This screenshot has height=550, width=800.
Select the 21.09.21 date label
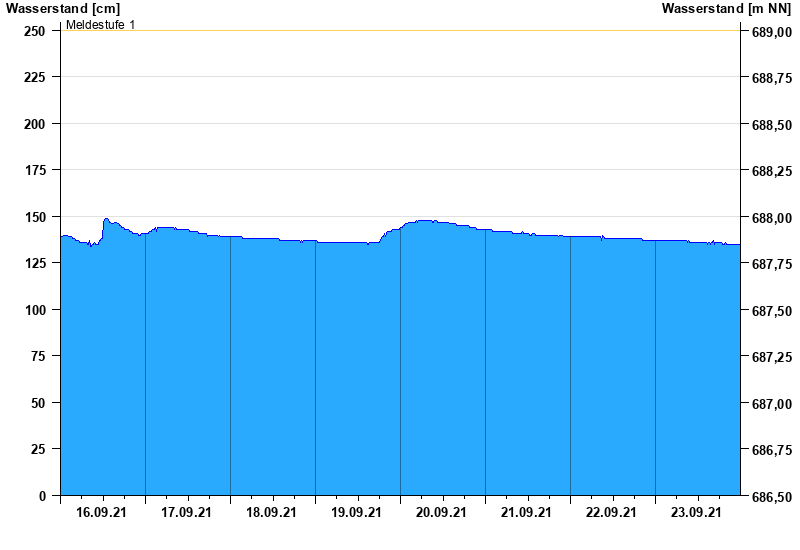tap(527, 513)
